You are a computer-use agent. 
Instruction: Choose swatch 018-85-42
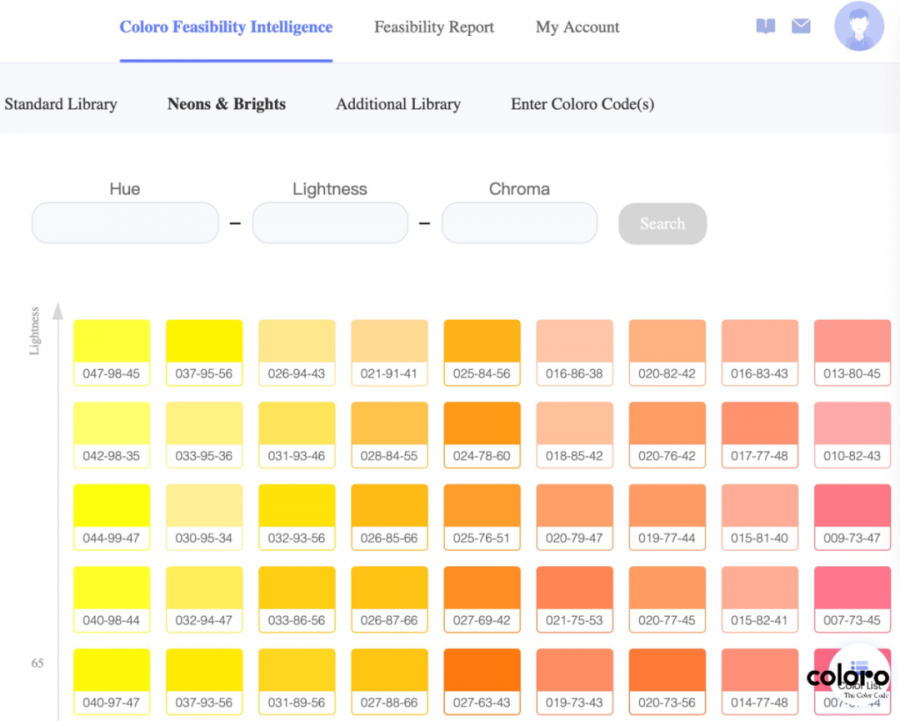tap(575, 435)
